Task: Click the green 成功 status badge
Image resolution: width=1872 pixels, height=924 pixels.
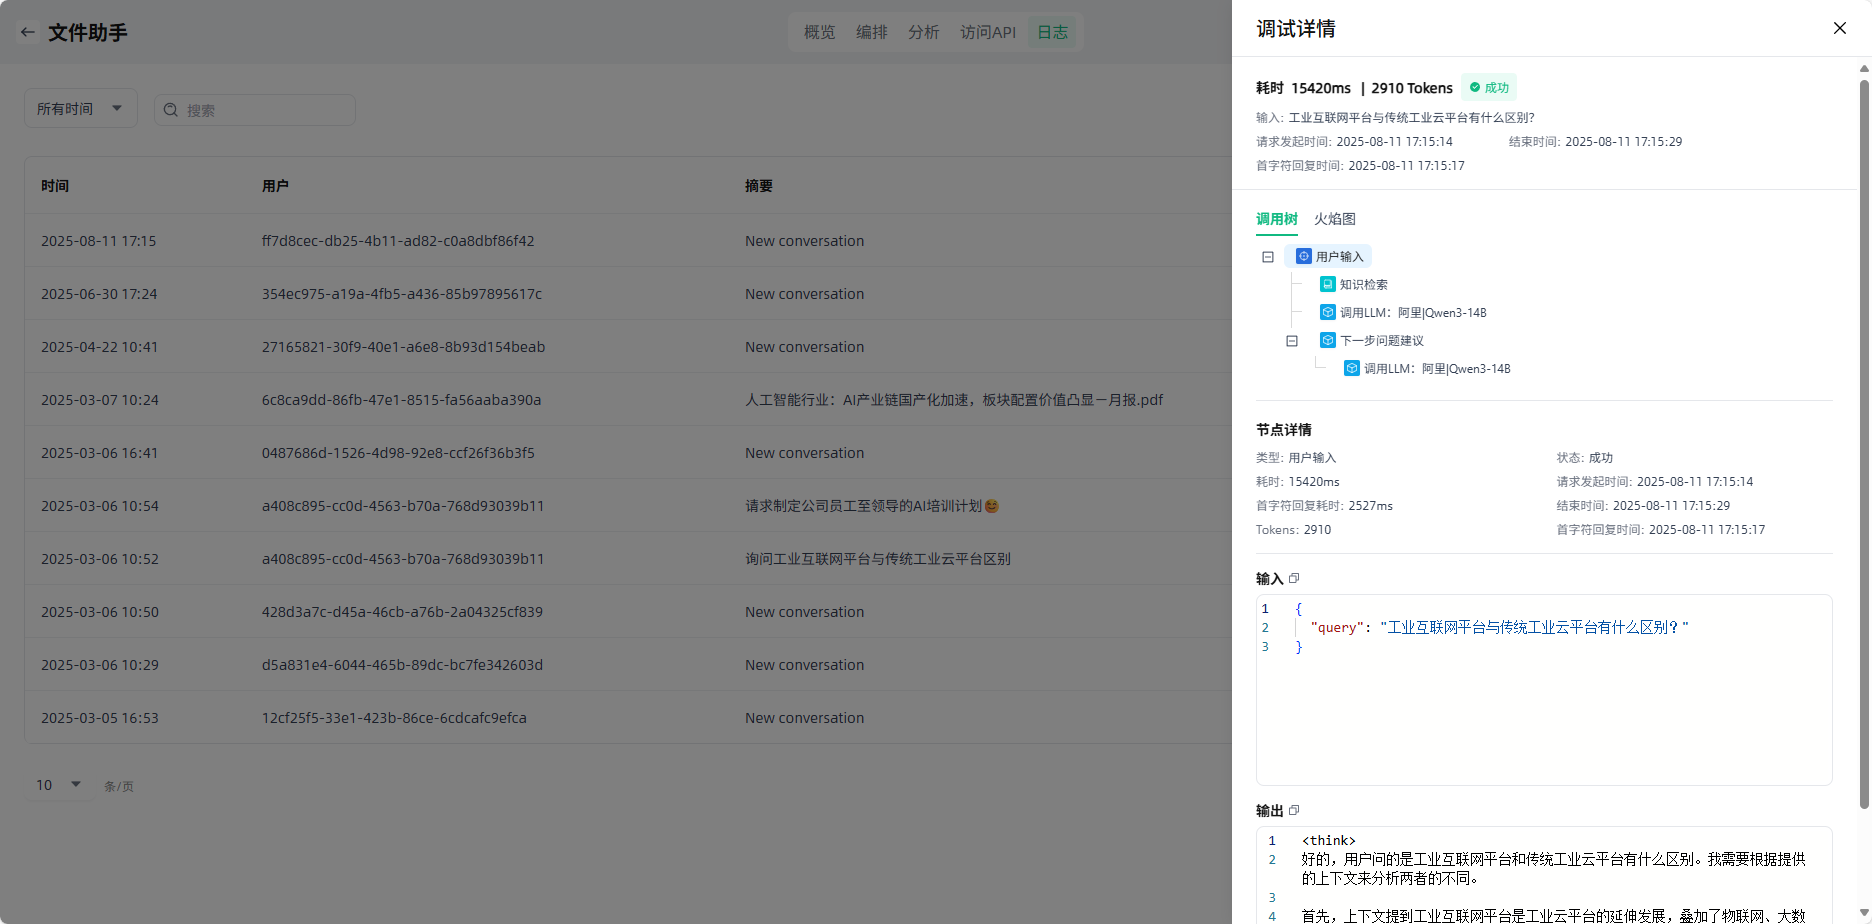Action: click(1489, 87)
